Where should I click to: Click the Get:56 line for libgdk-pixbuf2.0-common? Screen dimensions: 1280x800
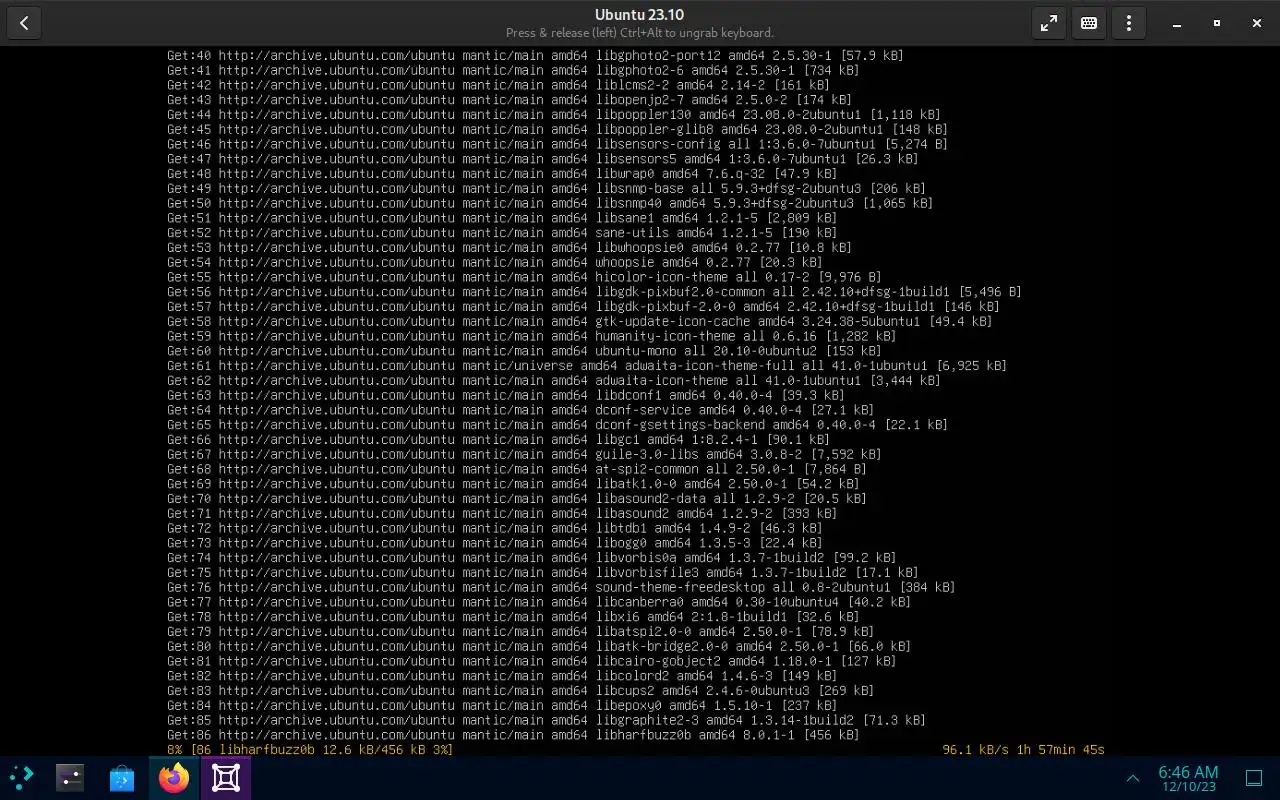[x=594, y=292]
